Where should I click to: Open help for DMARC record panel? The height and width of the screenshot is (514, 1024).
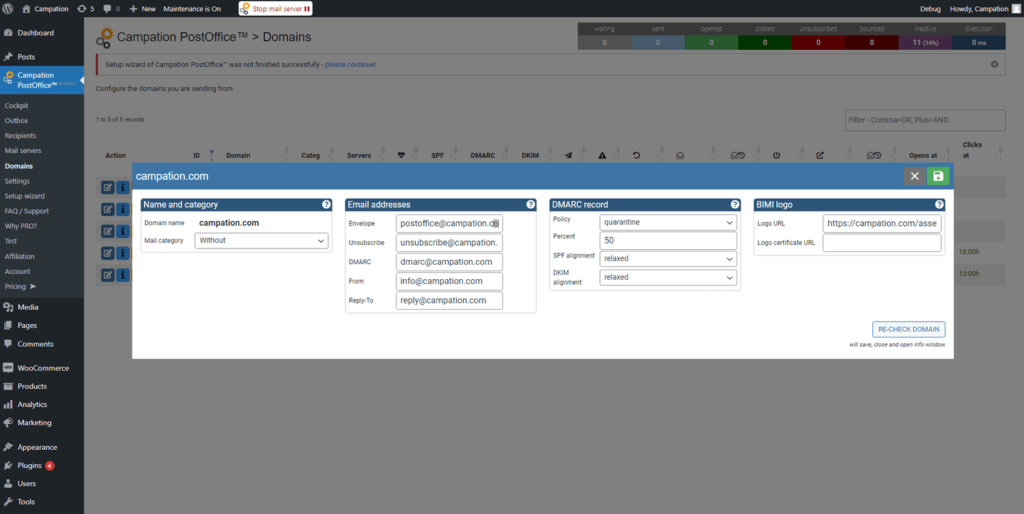(735, 204)
